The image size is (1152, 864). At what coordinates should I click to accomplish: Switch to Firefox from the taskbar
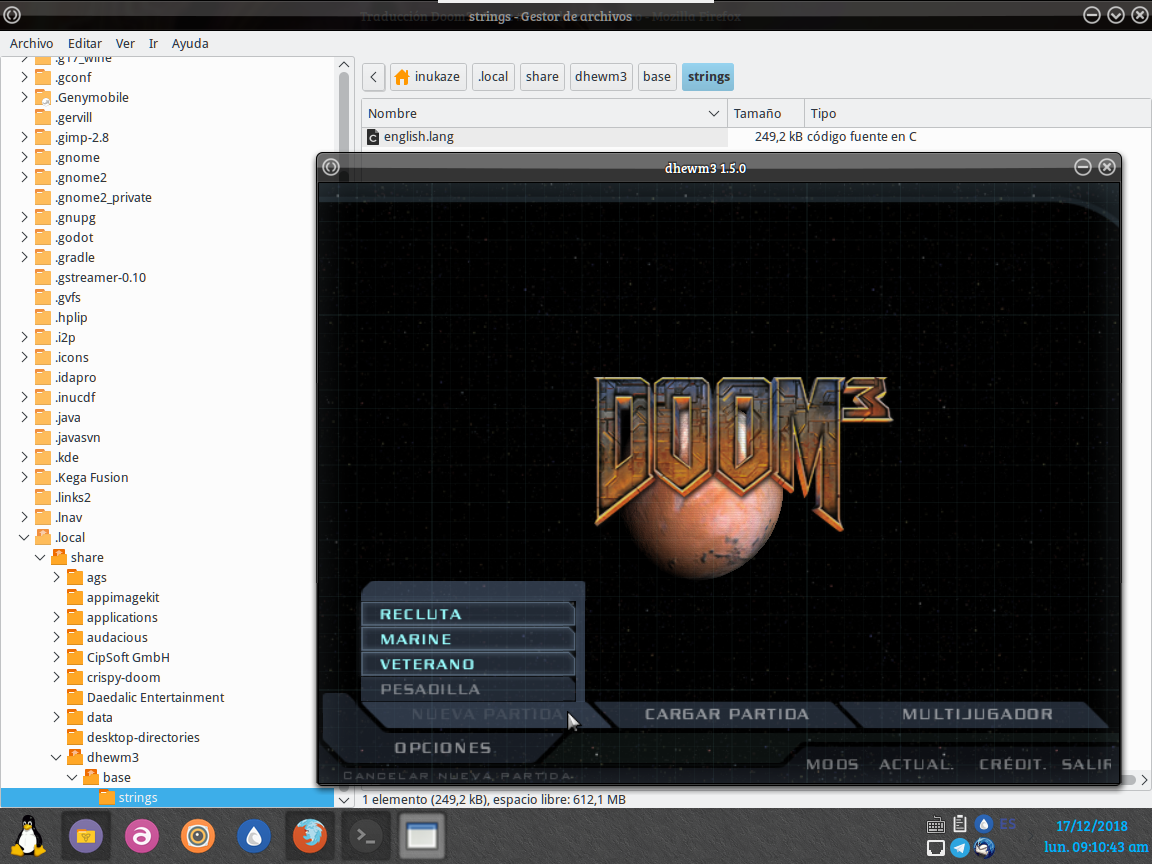[x=309, y=836]
